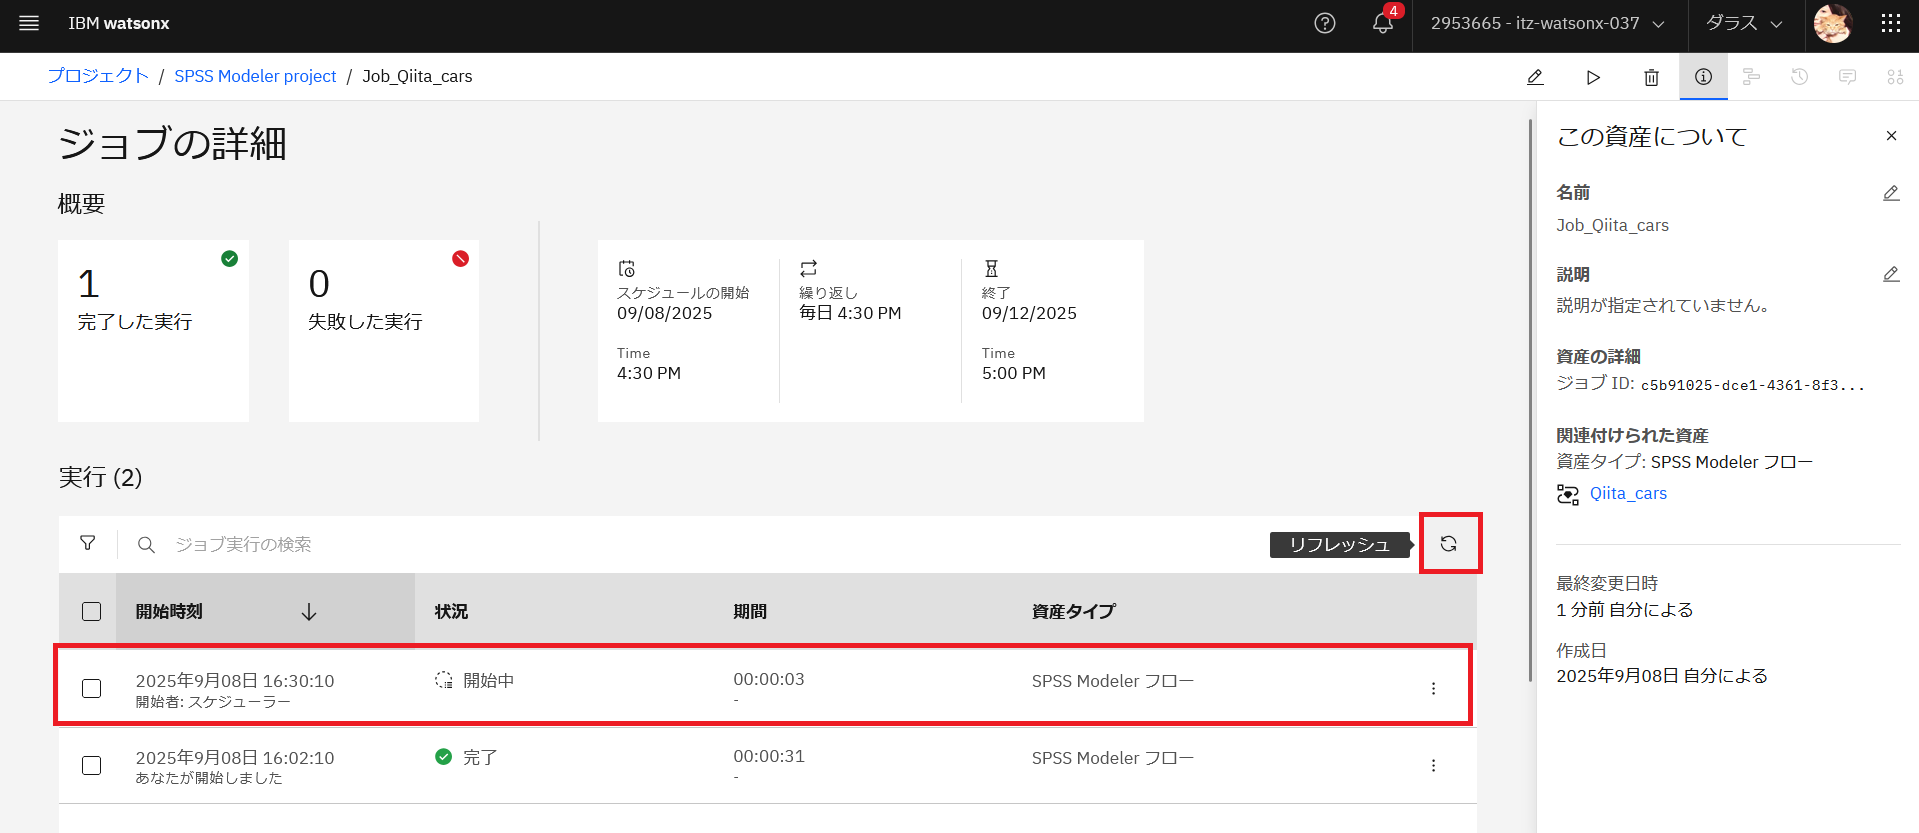Click the end date 09/12/2025
Screen dimensions: 1919x833
click(1029, 313)
